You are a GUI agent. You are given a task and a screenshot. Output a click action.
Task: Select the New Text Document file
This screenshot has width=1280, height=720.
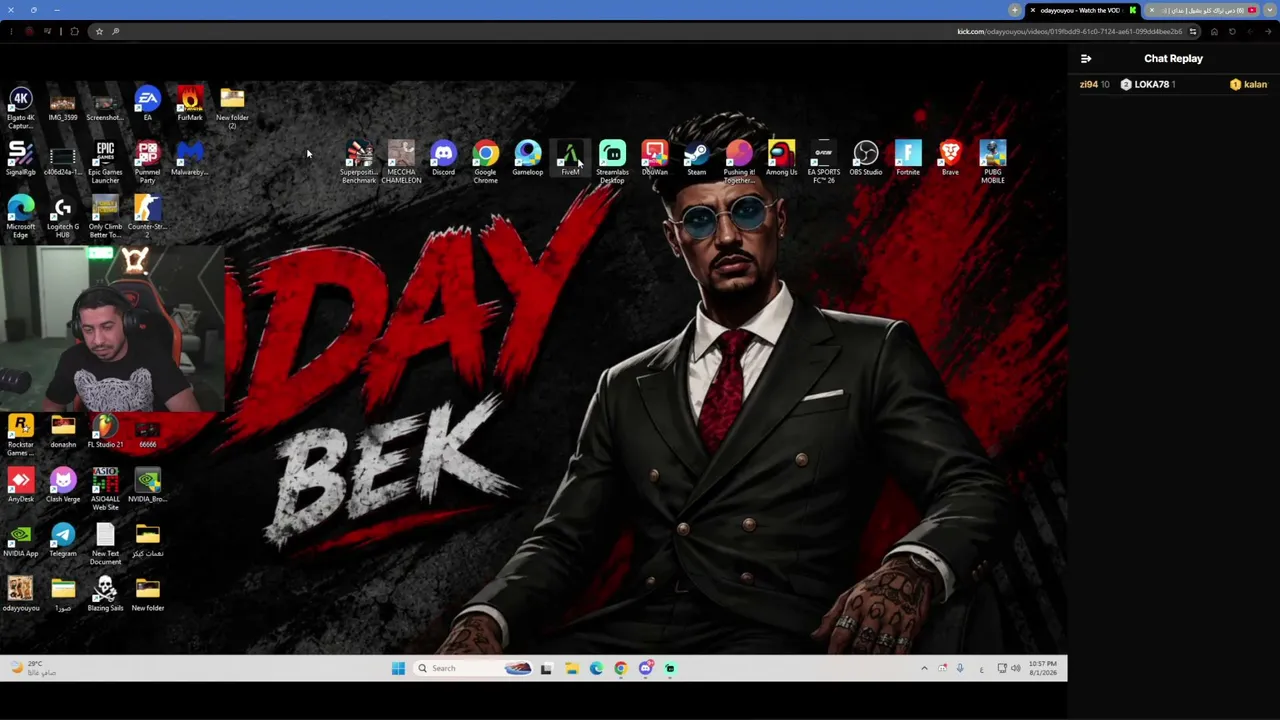click(x=105, y=543)
